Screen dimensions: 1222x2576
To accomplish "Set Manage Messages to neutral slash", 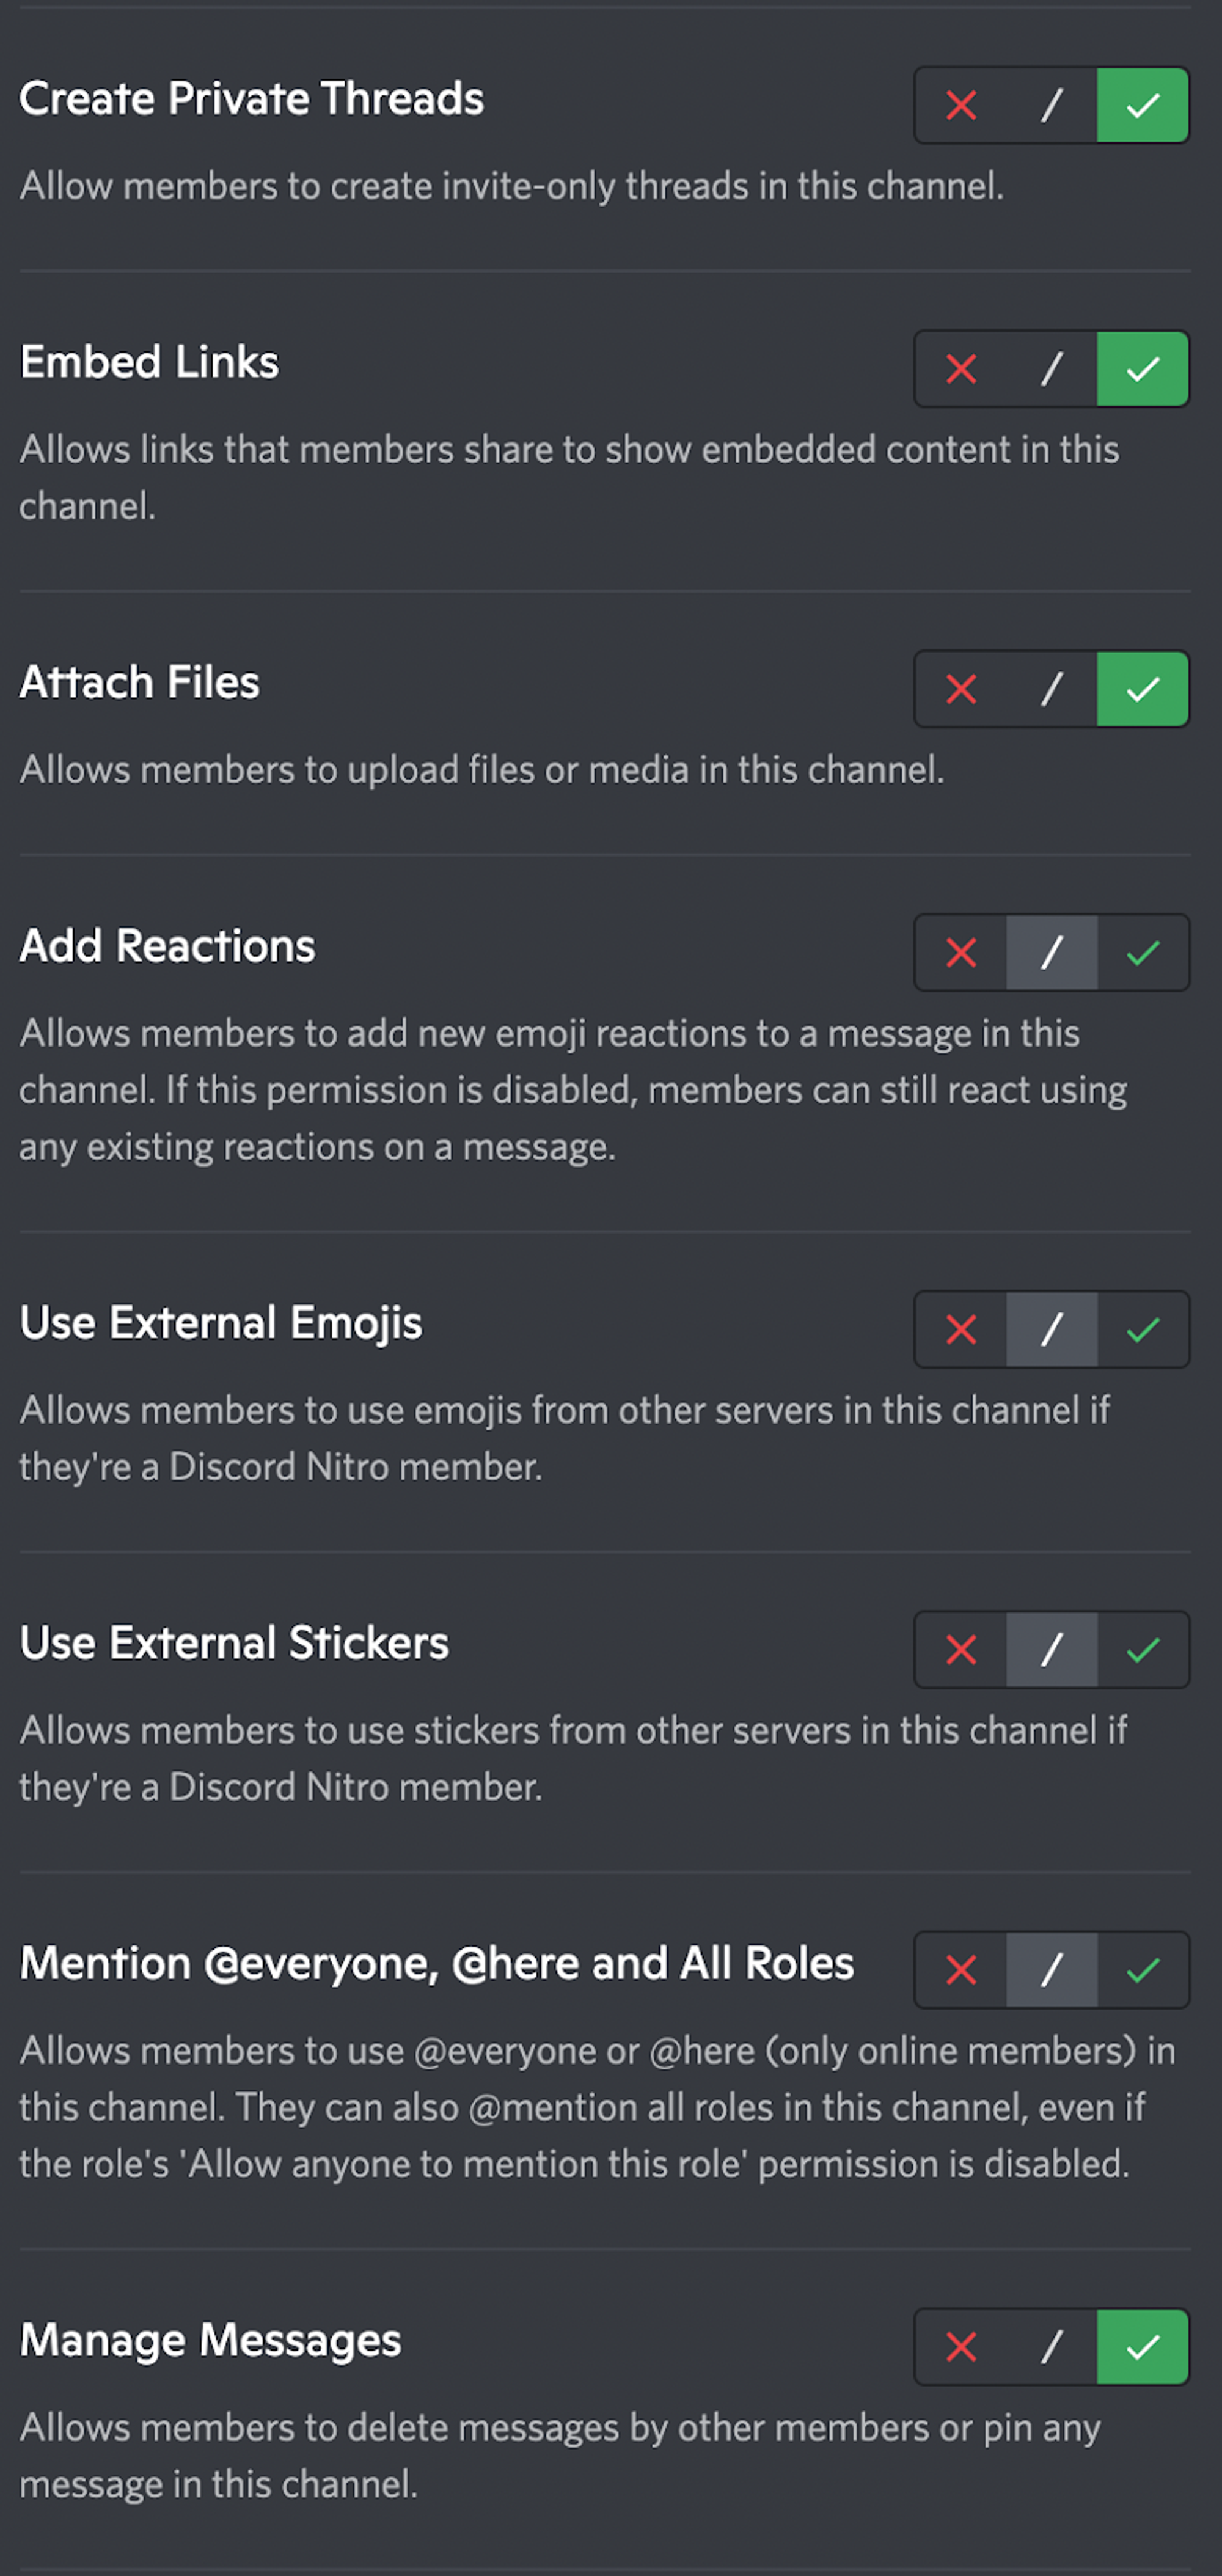I will [1051, 2347].
